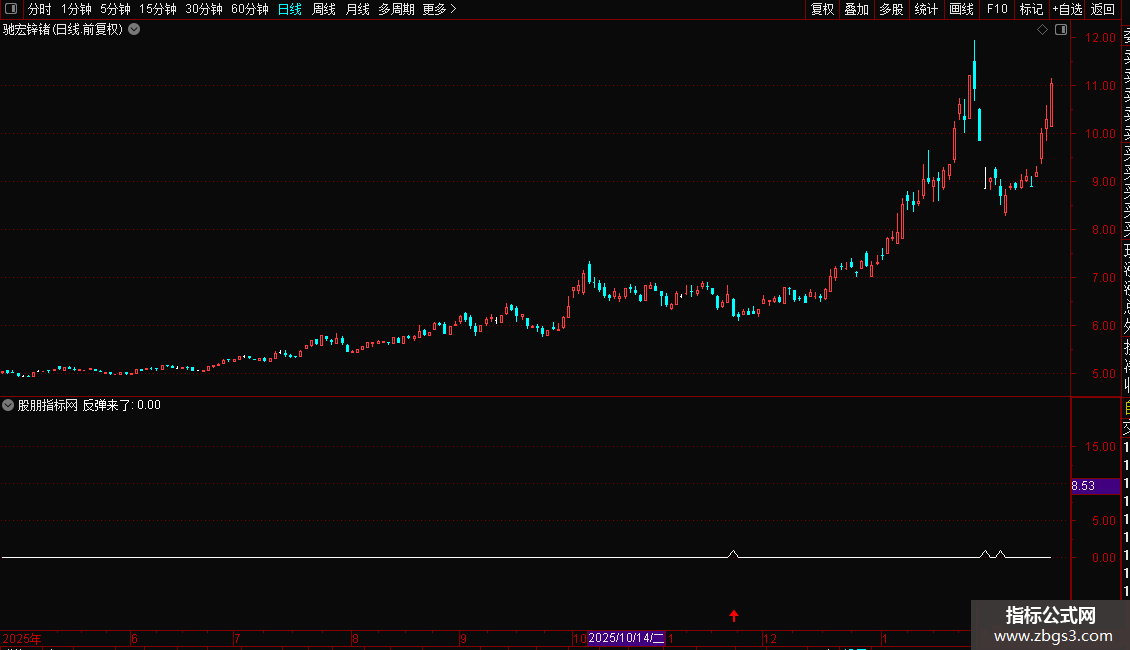Select the 15分钟 period tab
The width and height of the screenshot is (1130, 650).
coord(158,9)
